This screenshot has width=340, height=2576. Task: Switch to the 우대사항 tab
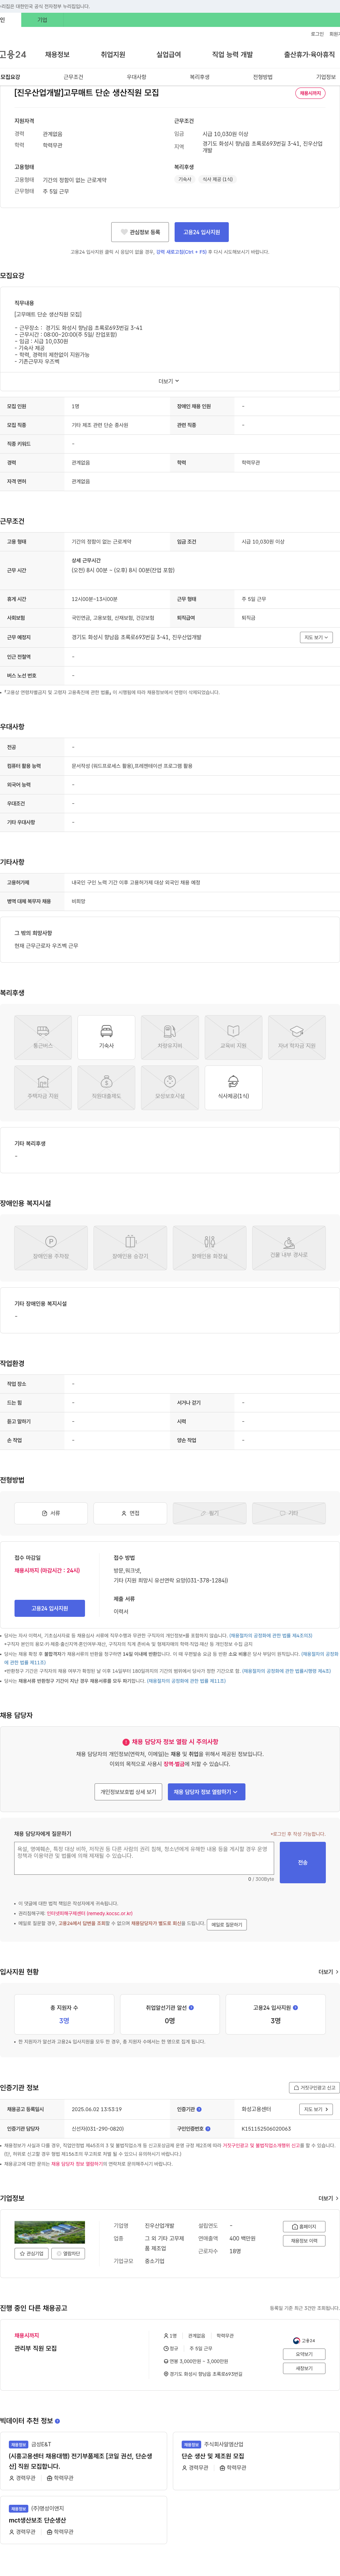coord(136,77)
